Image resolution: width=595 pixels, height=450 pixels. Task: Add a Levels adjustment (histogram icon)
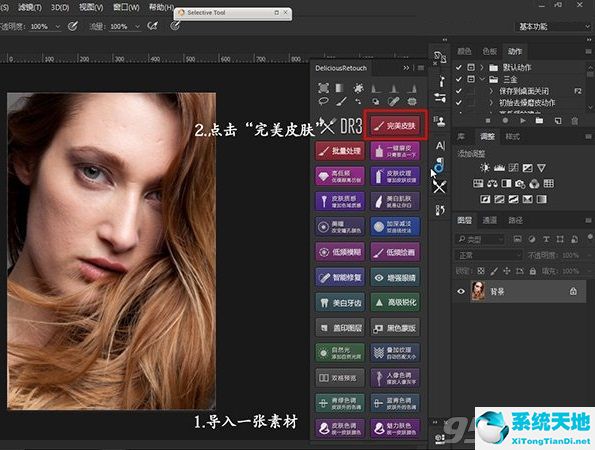click(x=499, y=168)
